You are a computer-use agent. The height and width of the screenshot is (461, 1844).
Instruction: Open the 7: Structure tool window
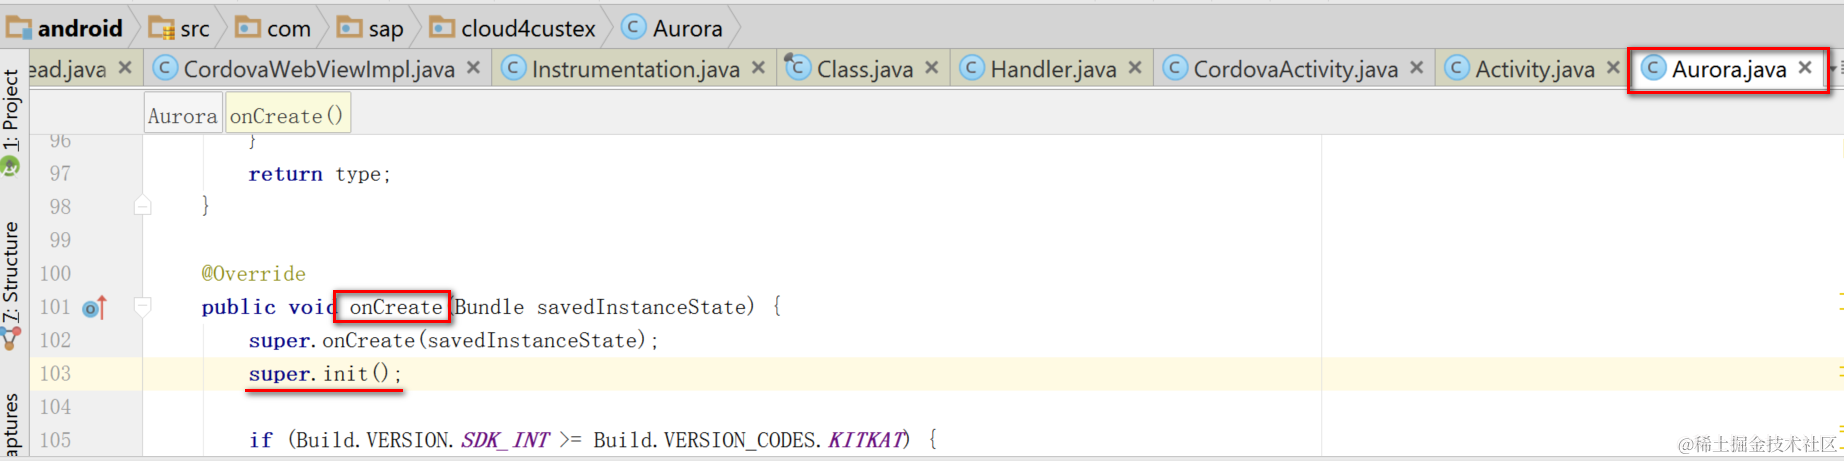tap(11, 285)
